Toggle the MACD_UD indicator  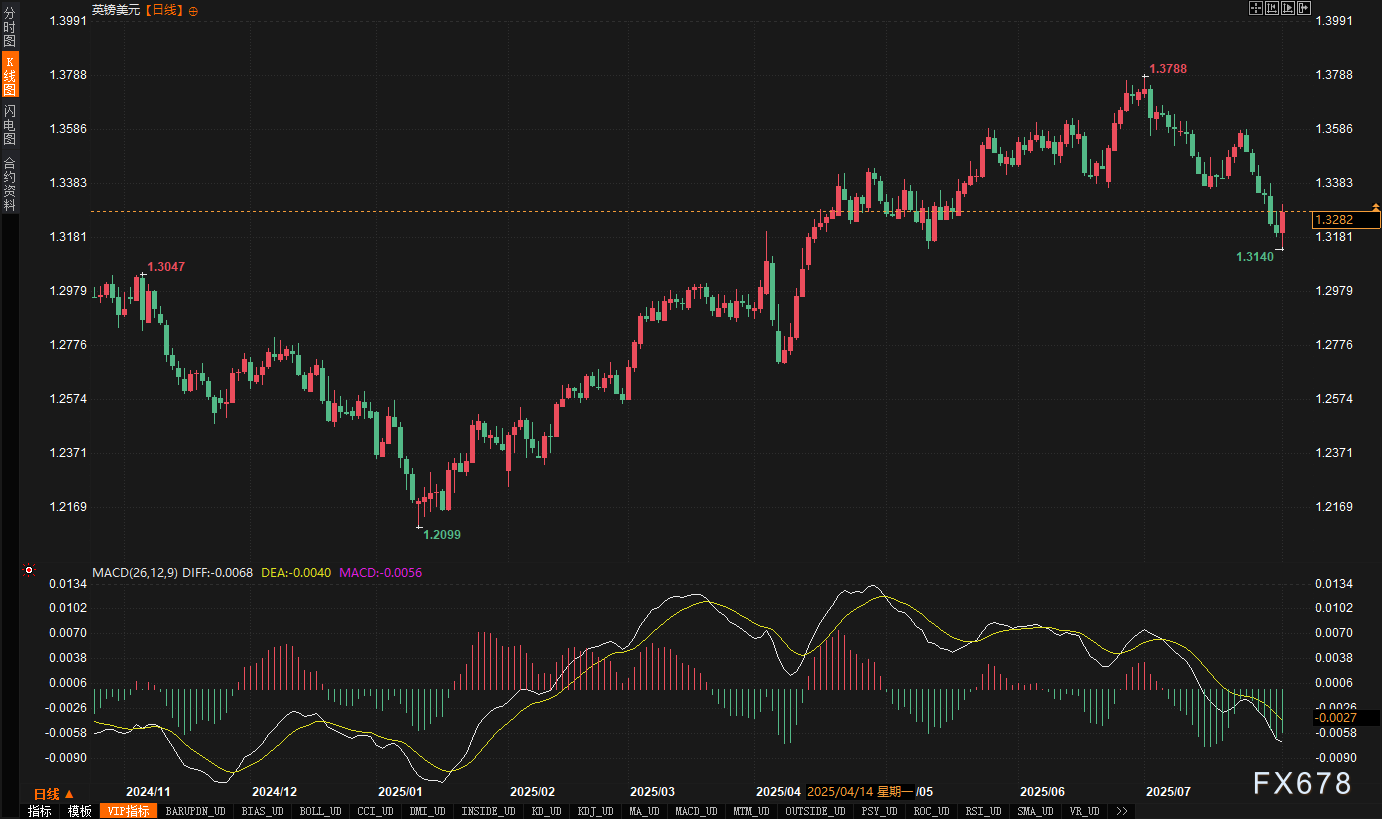695,811
